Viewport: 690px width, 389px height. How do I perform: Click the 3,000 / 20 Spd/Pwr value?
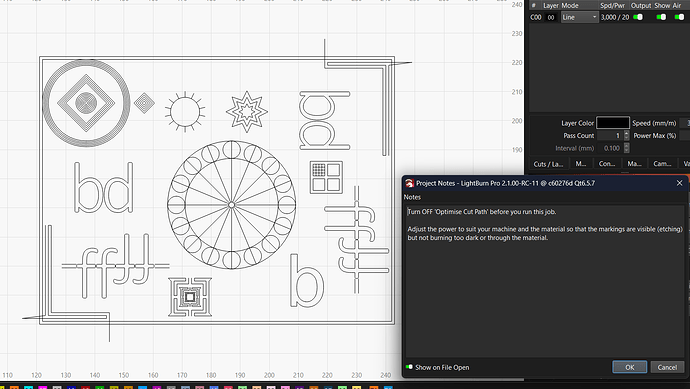(615, 17)
